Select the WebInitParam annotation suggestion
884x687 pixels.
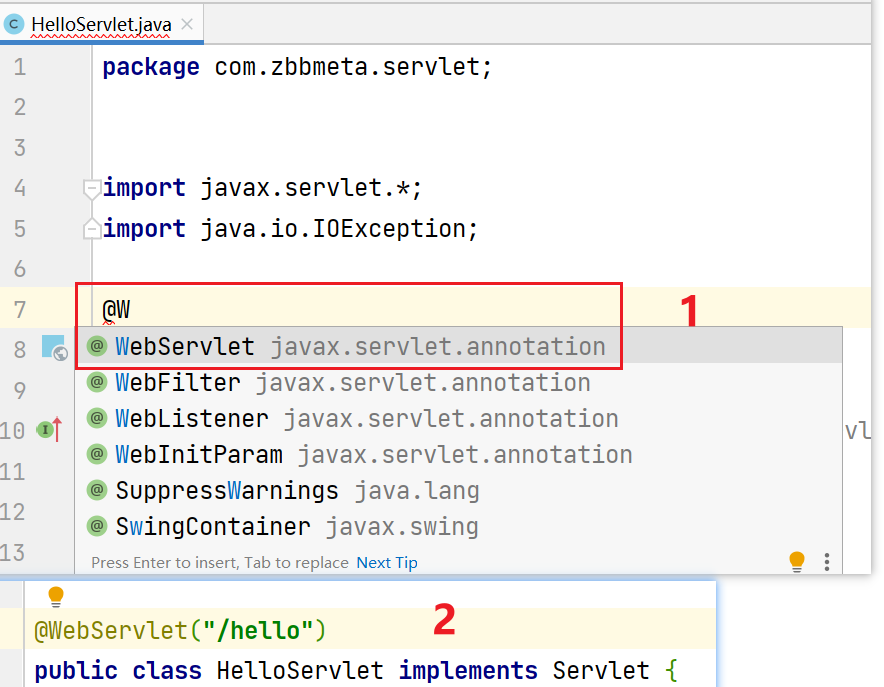(199, 455)
